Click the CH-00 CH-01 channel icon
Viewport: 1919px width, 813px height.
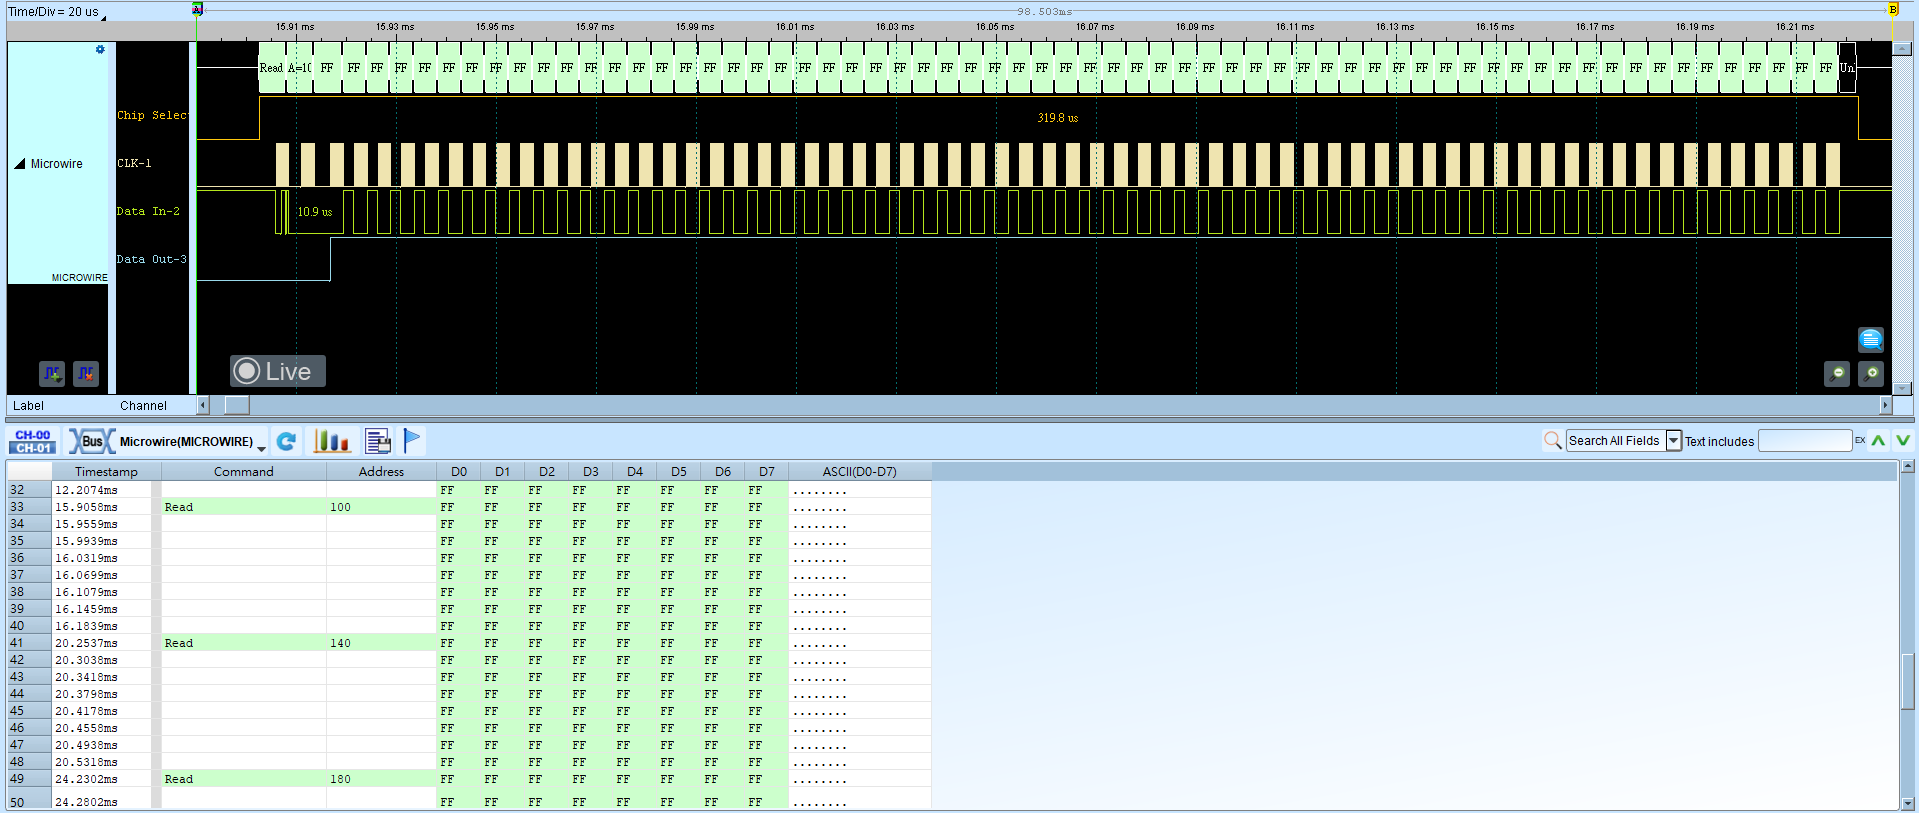33,441
